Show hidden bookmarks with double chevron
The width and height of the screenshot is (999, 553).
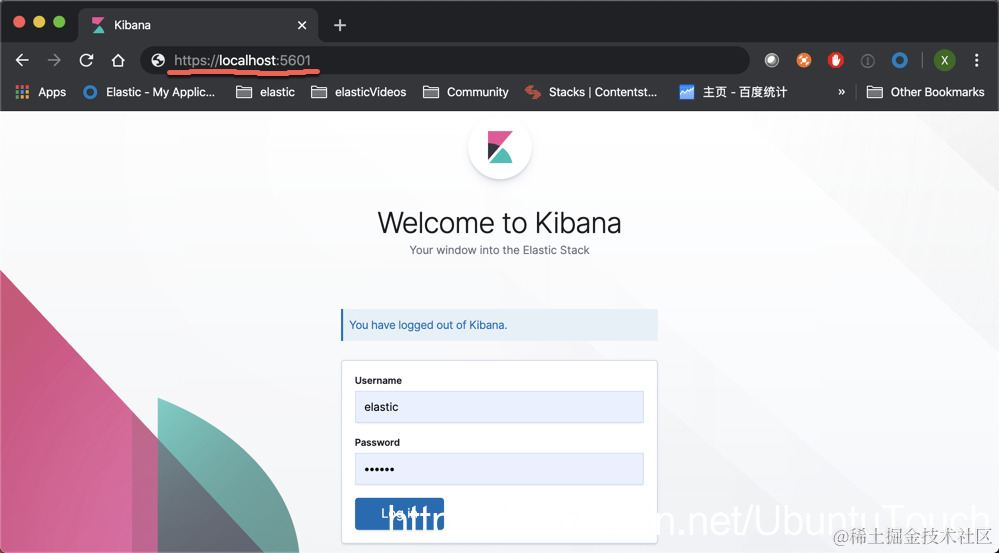841,92
